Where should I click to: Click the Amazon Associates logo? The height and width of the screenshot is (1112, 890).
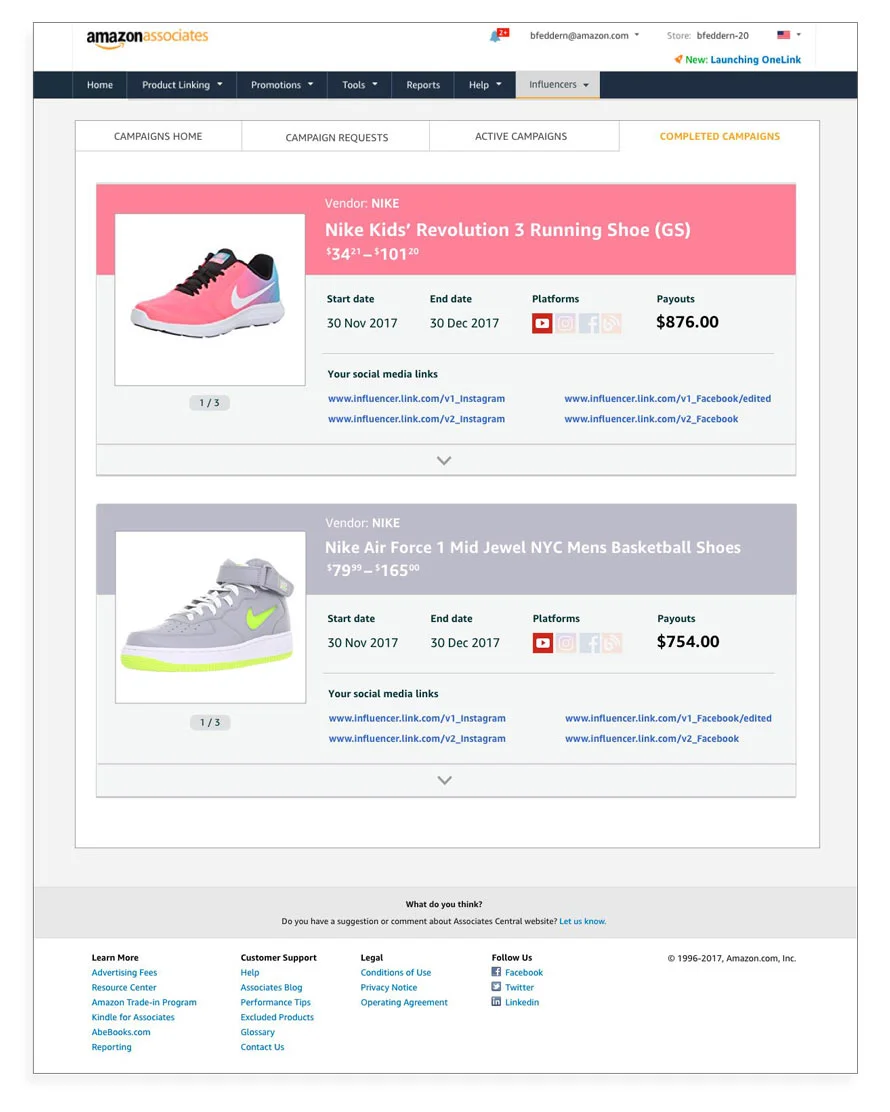[148, 38]
